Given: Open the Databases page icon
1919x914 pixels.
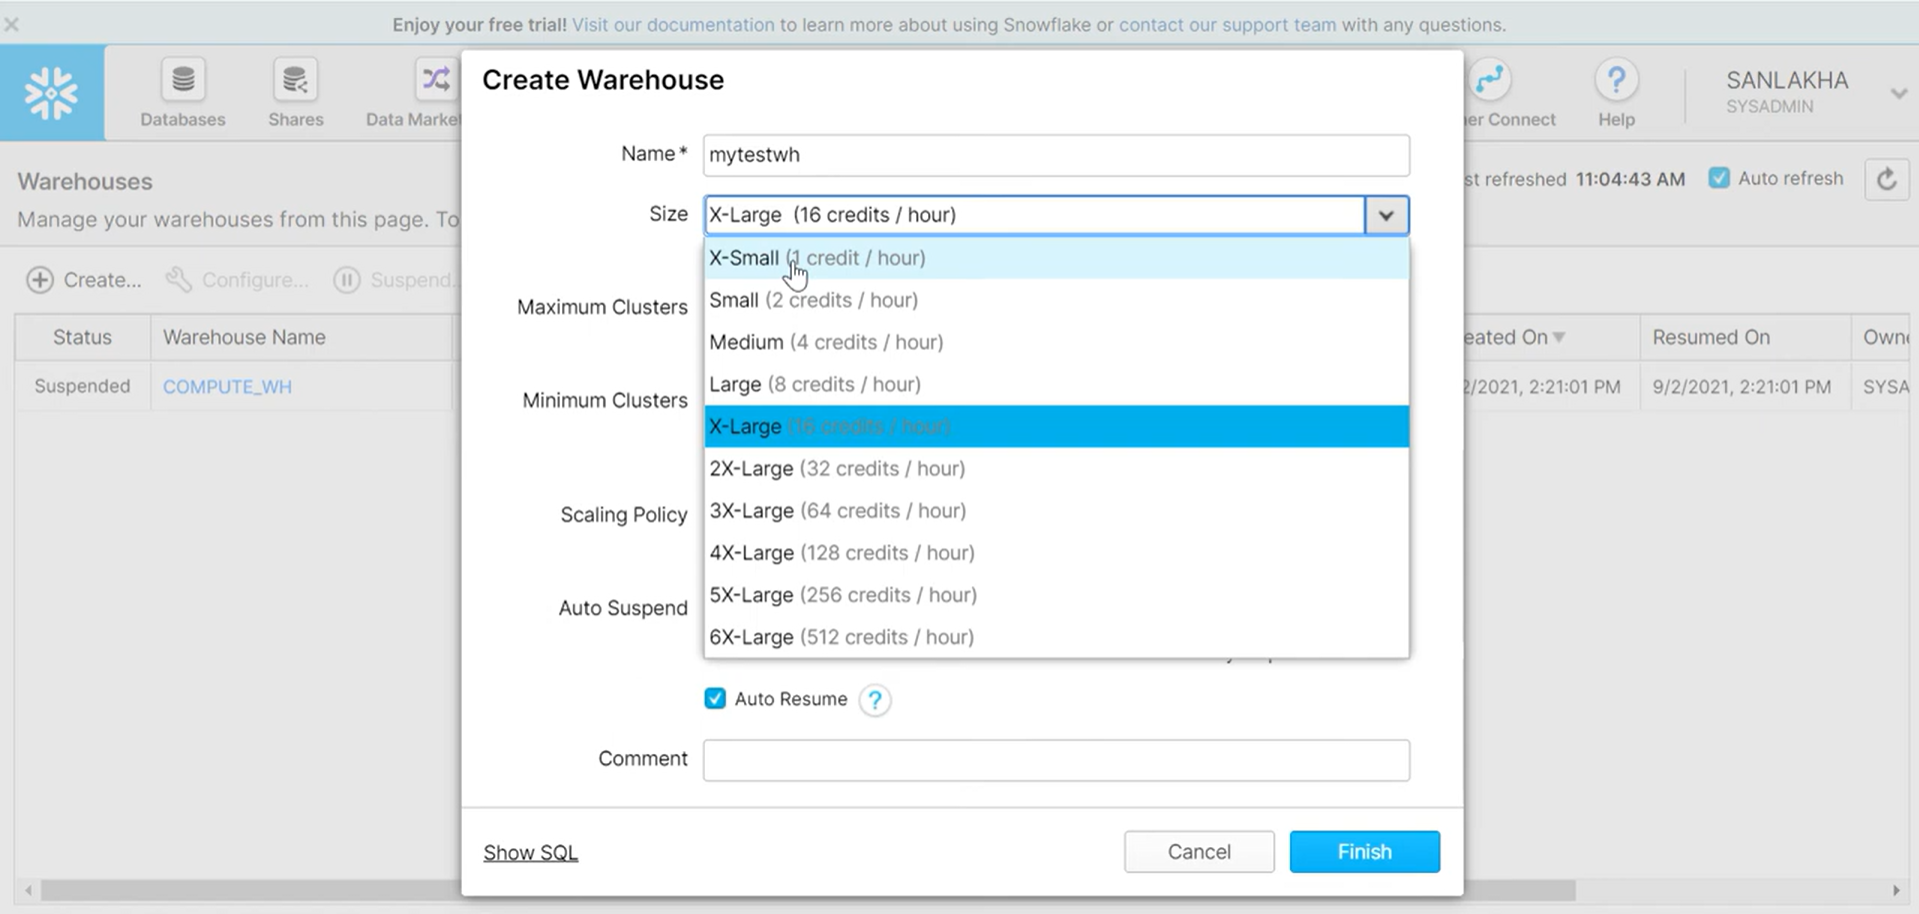Looking at the screenshot, I should click(183, 80).
